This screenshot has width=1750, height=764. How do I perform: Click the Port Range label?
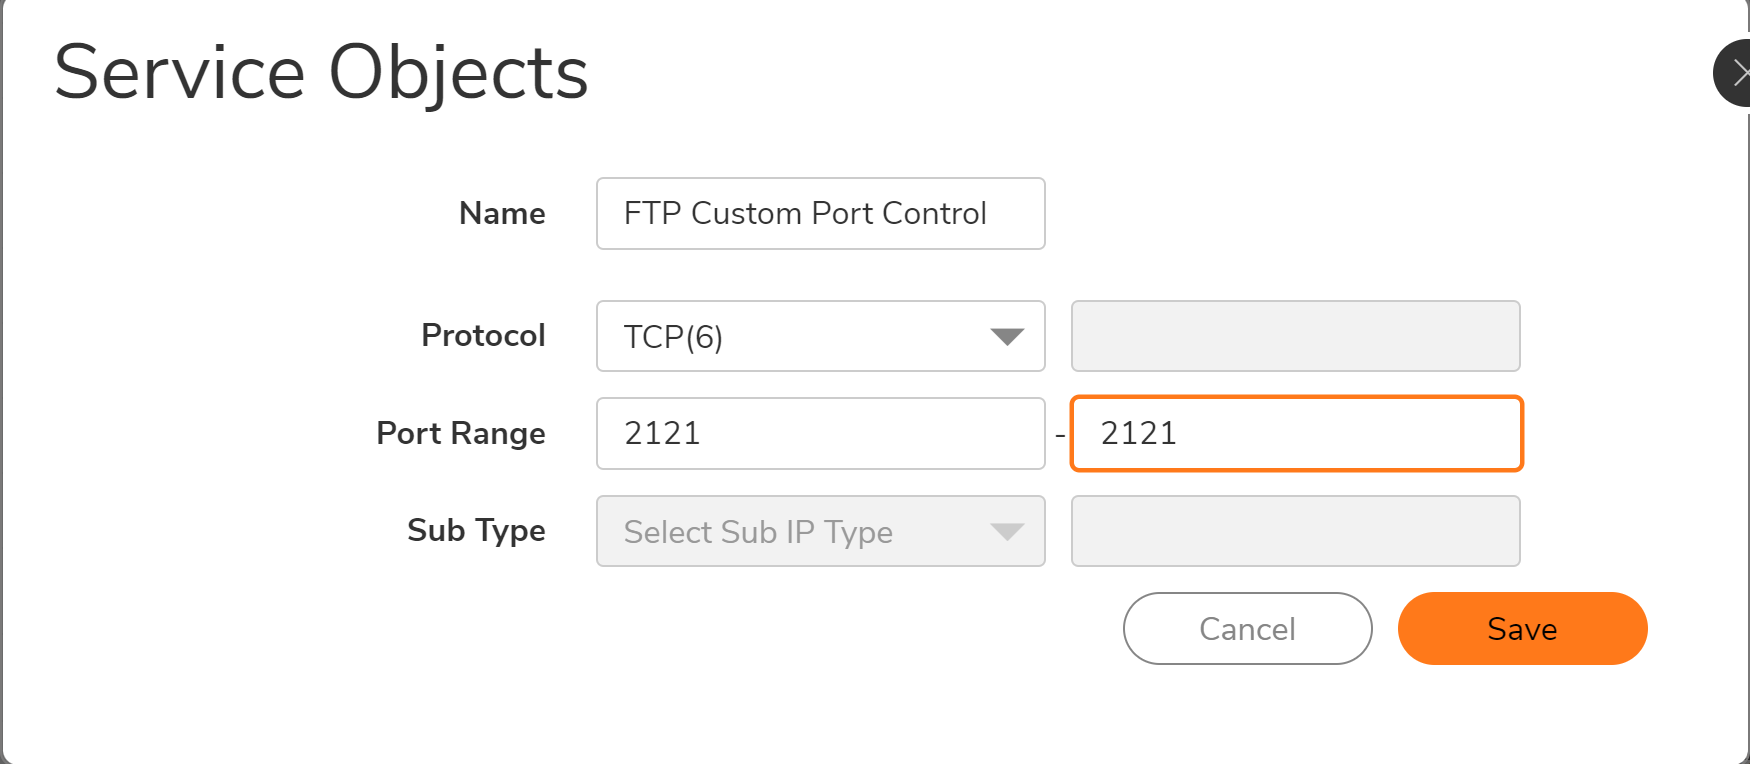click(x=460, y=434)
